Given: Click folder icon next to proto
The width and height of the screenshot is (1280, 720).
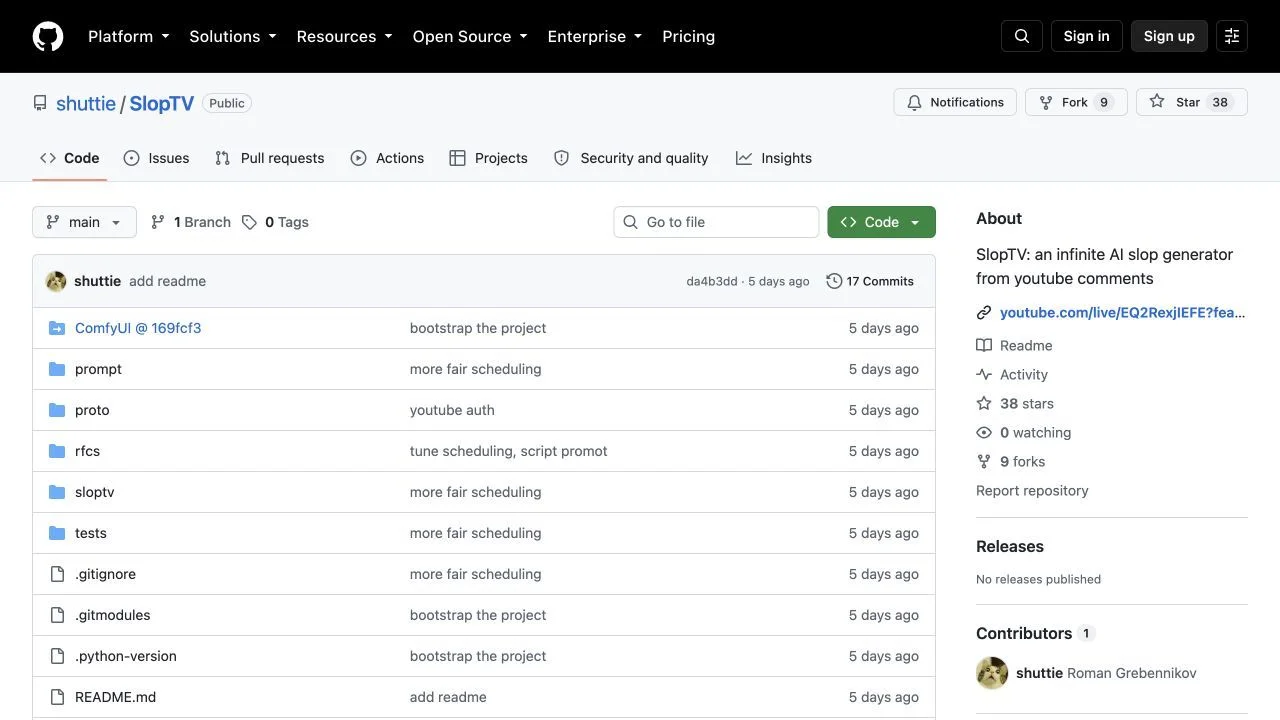Looking at the screenshot, I should (x=57, y=410).
